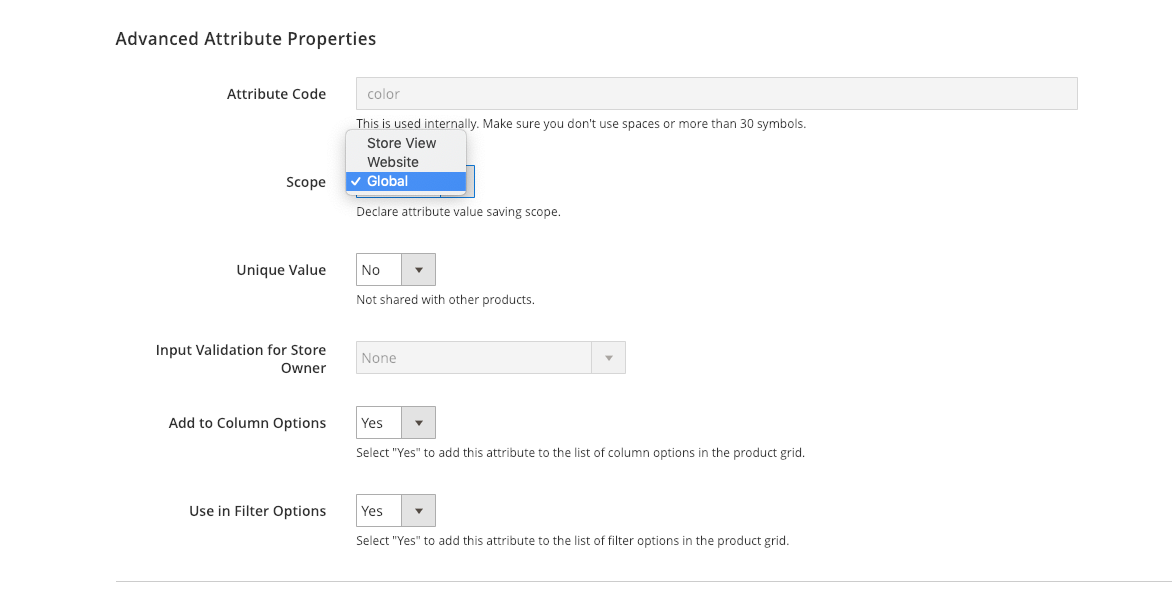Open the Add to Column Options selector
The image size is (1172, 591).
[x=378, y=422]
